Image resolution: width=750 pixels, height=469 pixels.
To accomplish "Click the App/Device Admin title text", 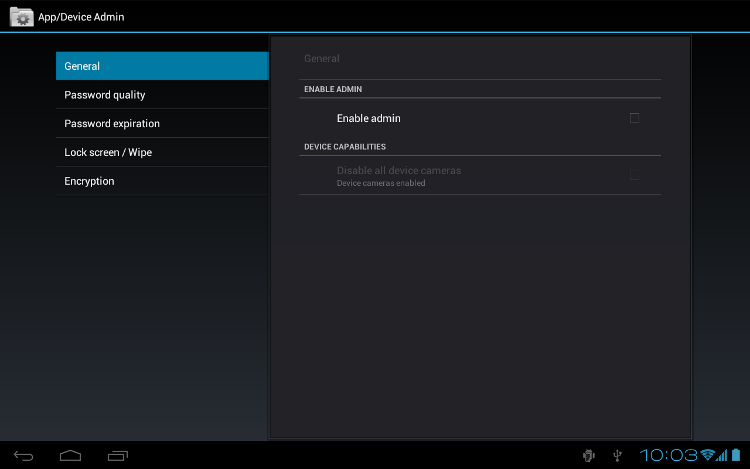I will click(x=81, y=17).
